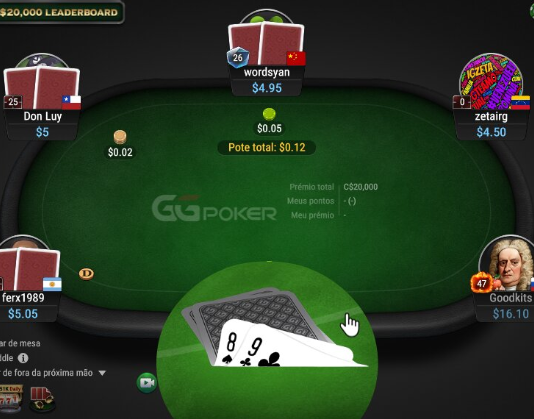Click Goodkits' level 47 flame badge
534x419 pixels.
pyautogui.click(x=482, y=282)
